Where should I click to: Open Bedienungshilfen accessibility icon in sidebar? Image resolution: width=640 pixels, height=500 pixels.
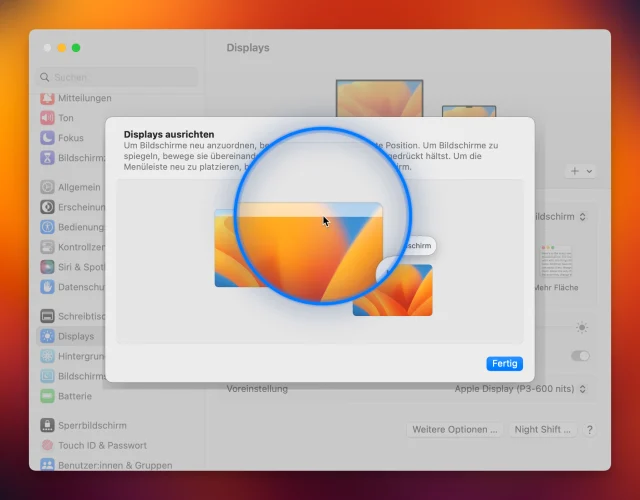(x=47, y=227)
